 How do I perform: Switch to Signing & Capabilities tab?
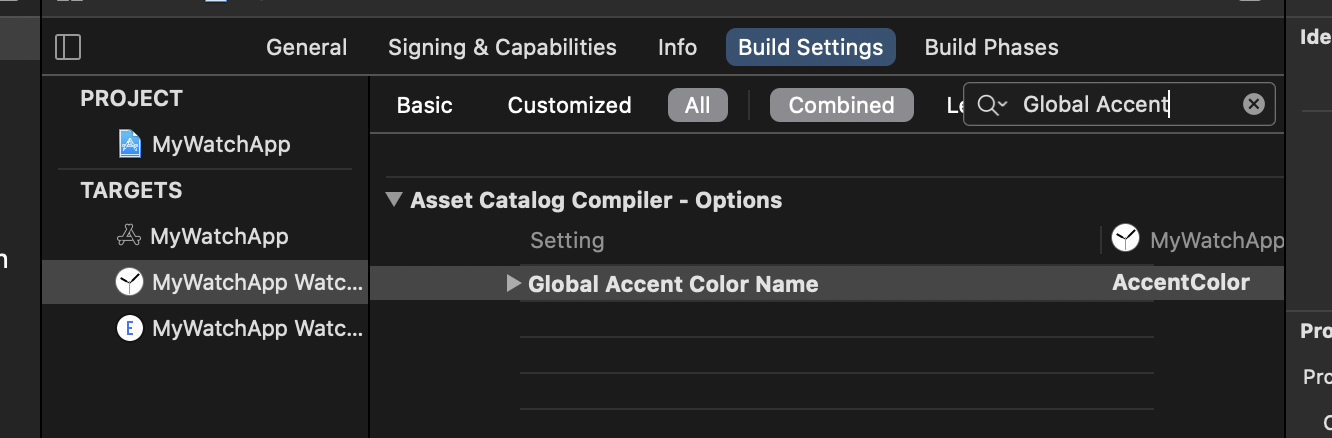[502, 47]
